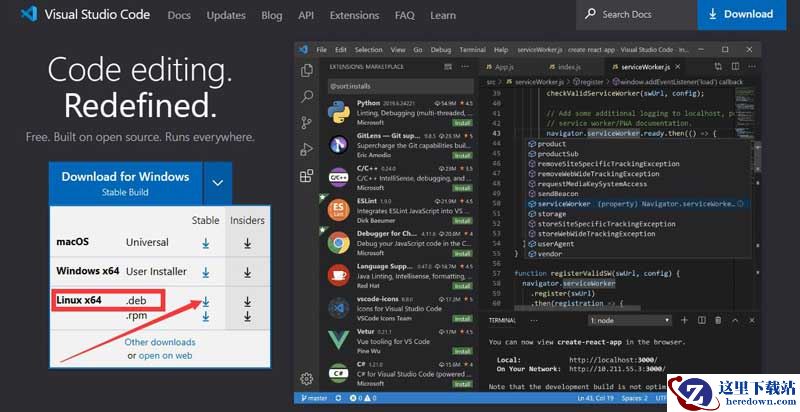800x412 pixels.
Task: Open Source Control icon in activity bar
Action: tap(307, 122)
